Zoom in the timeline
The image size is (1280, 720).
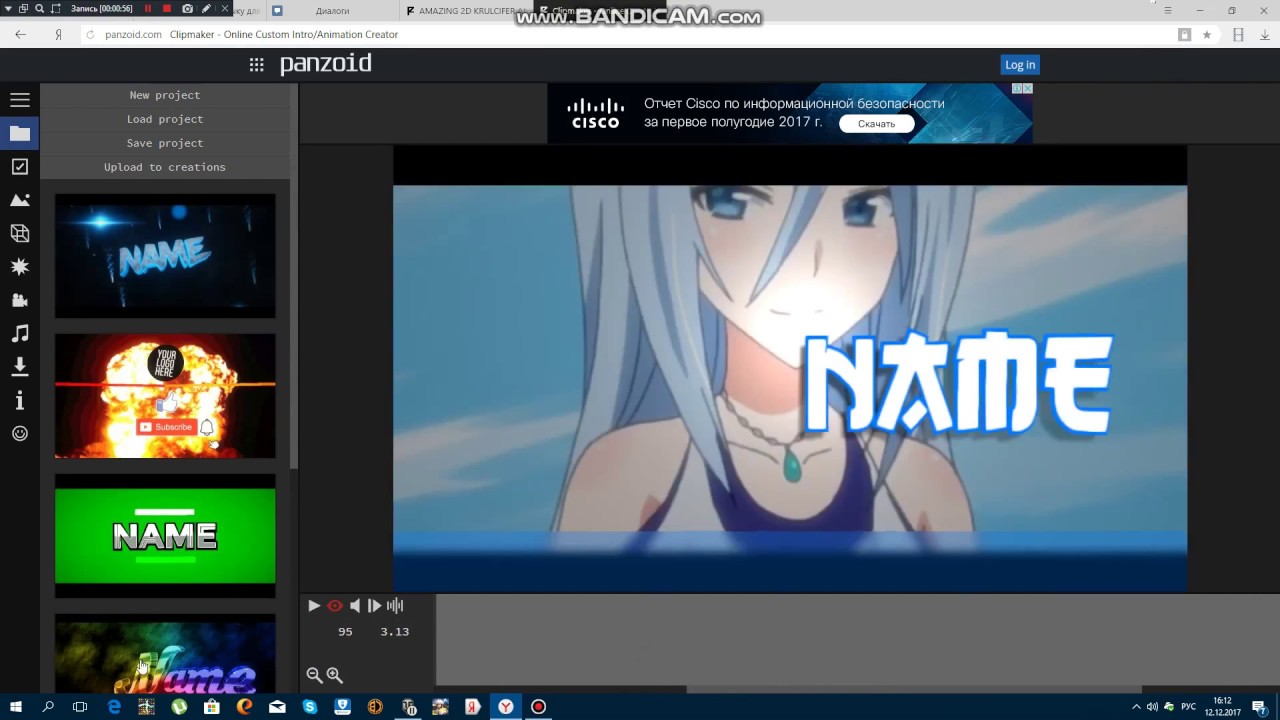click(335, 675)
